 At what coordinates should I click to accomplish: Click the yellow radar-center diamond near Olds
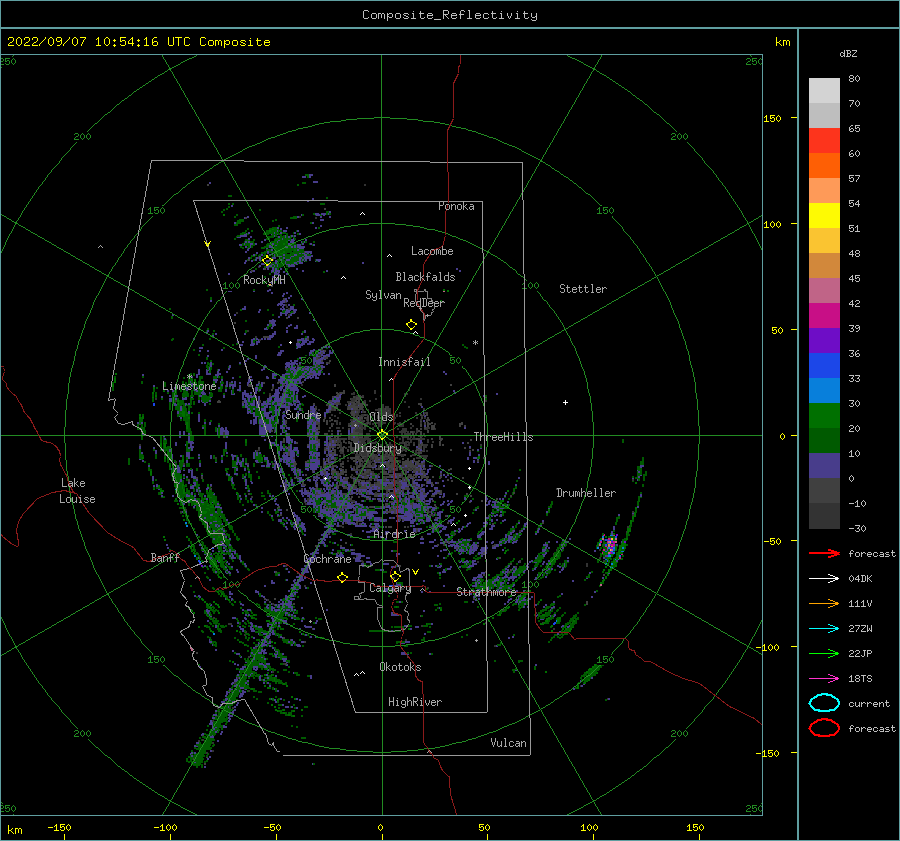coord(382,435)
